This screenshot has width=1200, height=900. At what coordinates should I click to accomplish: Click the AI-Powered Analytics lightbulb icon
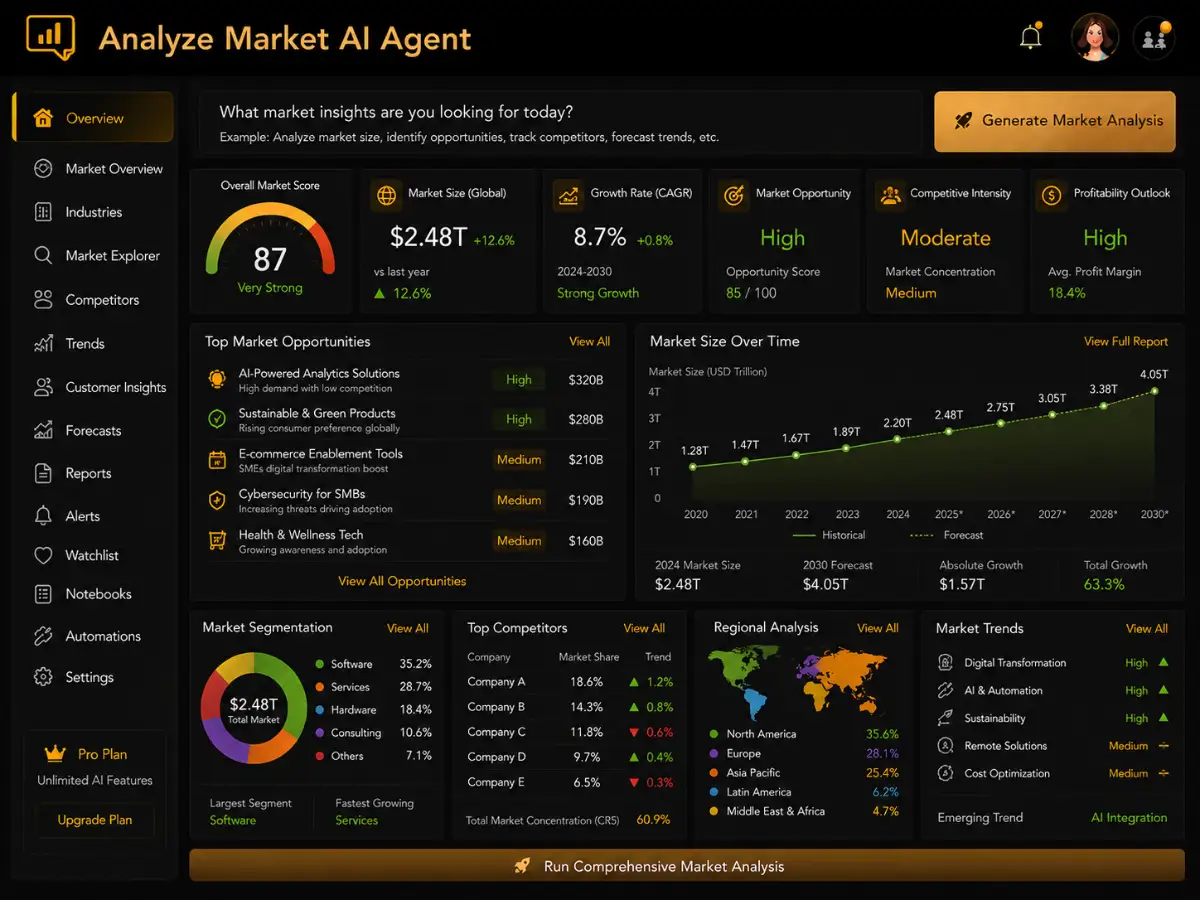[217, 379]
